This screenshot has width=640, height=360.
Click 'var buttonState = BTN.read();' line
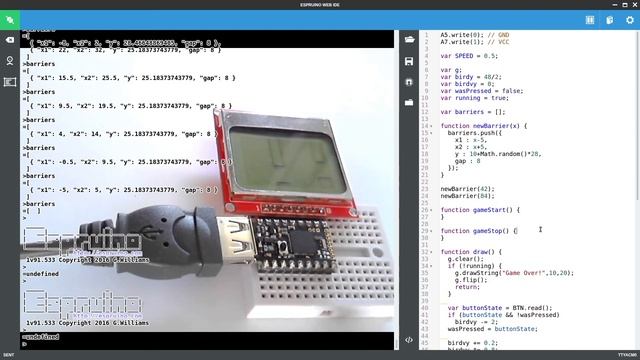coord(500,308)
